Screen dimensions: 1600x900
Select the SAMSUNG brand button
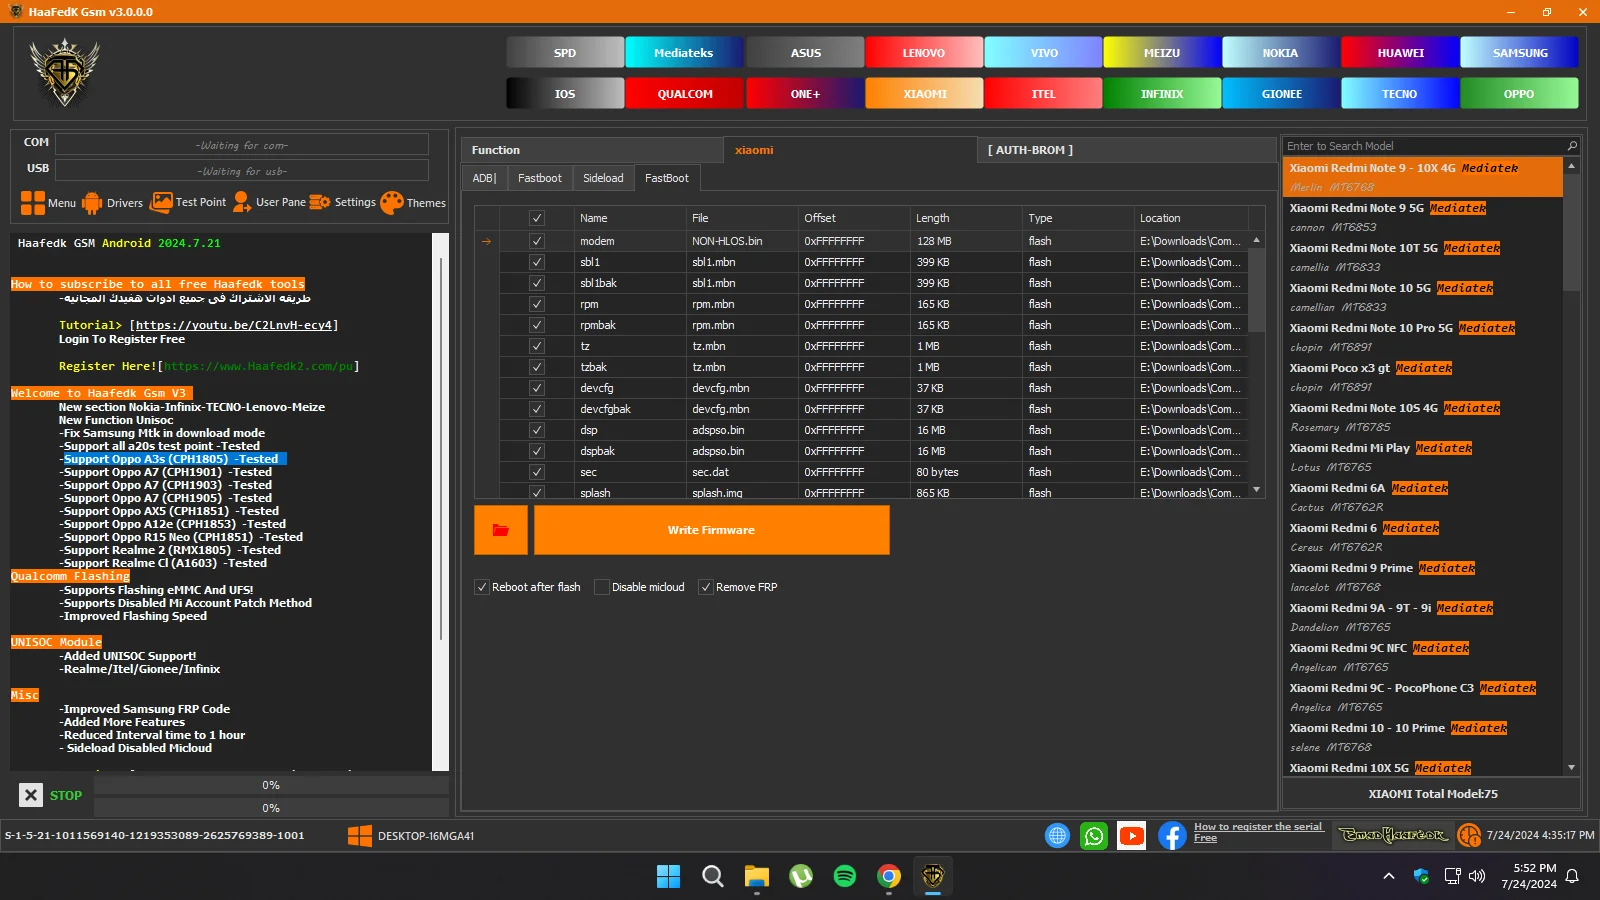pos(1520,53)
